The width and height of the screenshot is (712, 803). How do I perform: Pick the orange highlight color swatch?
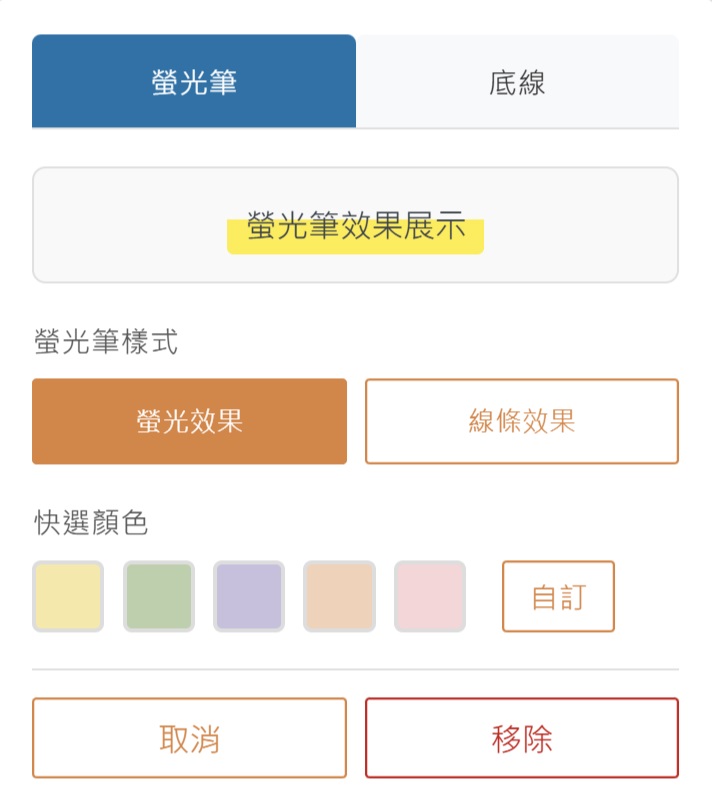(x=339, y=595)
